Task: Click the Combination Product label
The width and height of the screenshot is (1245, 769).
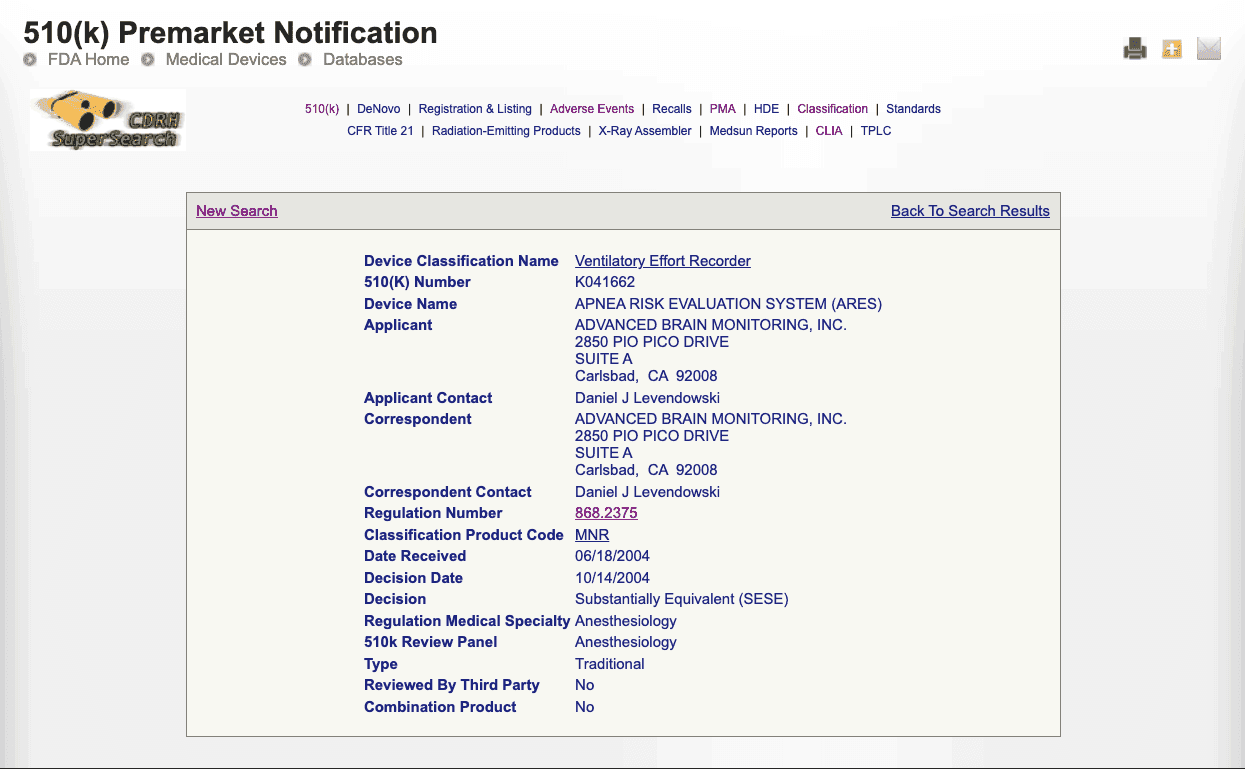Action: click(x=440, y=707)
